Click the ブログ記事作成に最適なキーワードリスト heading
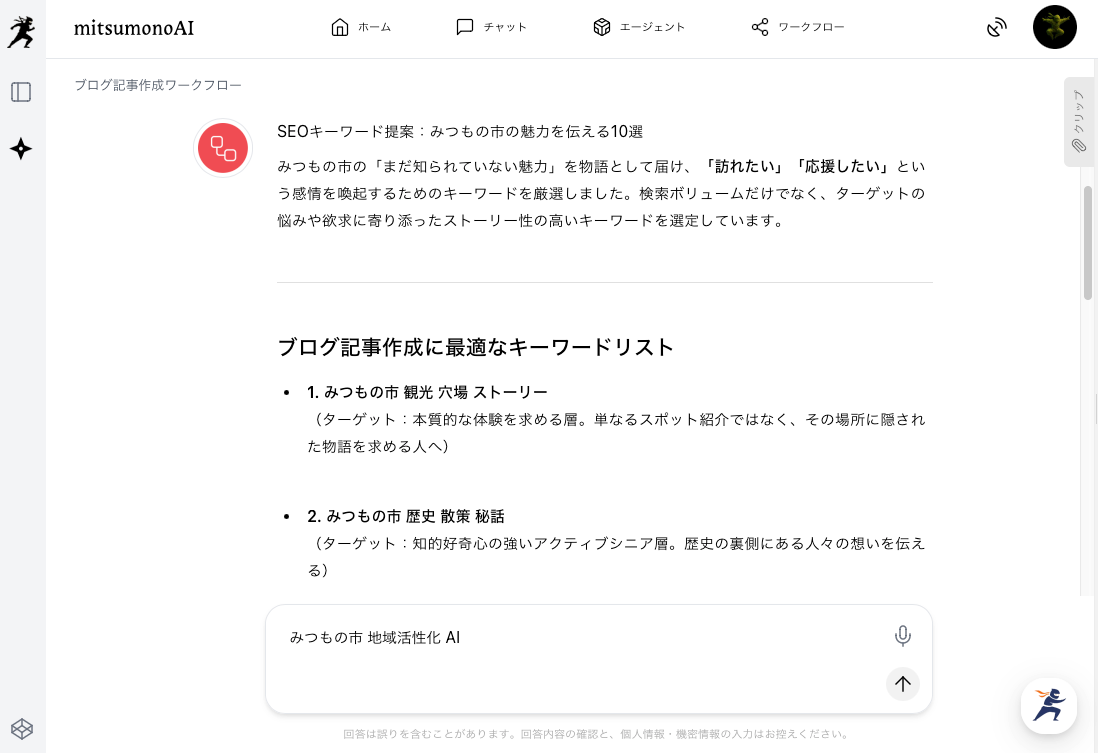 475,347
